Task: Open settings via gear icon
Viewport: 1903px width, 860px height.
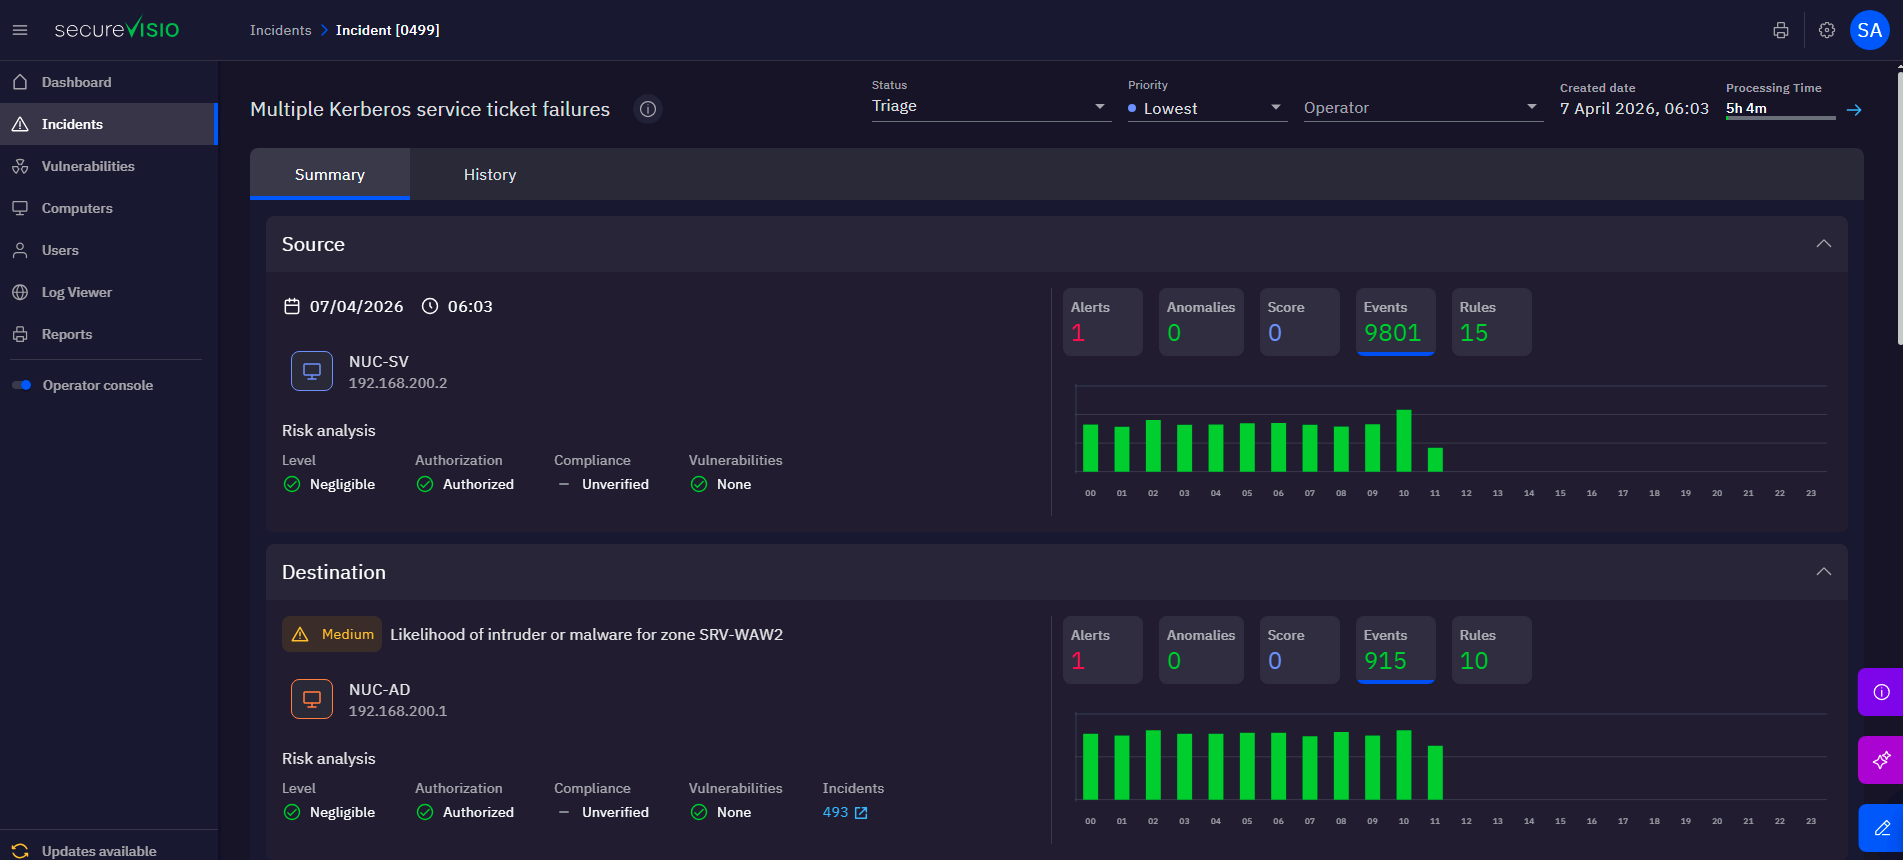Action: [1826, 30]
